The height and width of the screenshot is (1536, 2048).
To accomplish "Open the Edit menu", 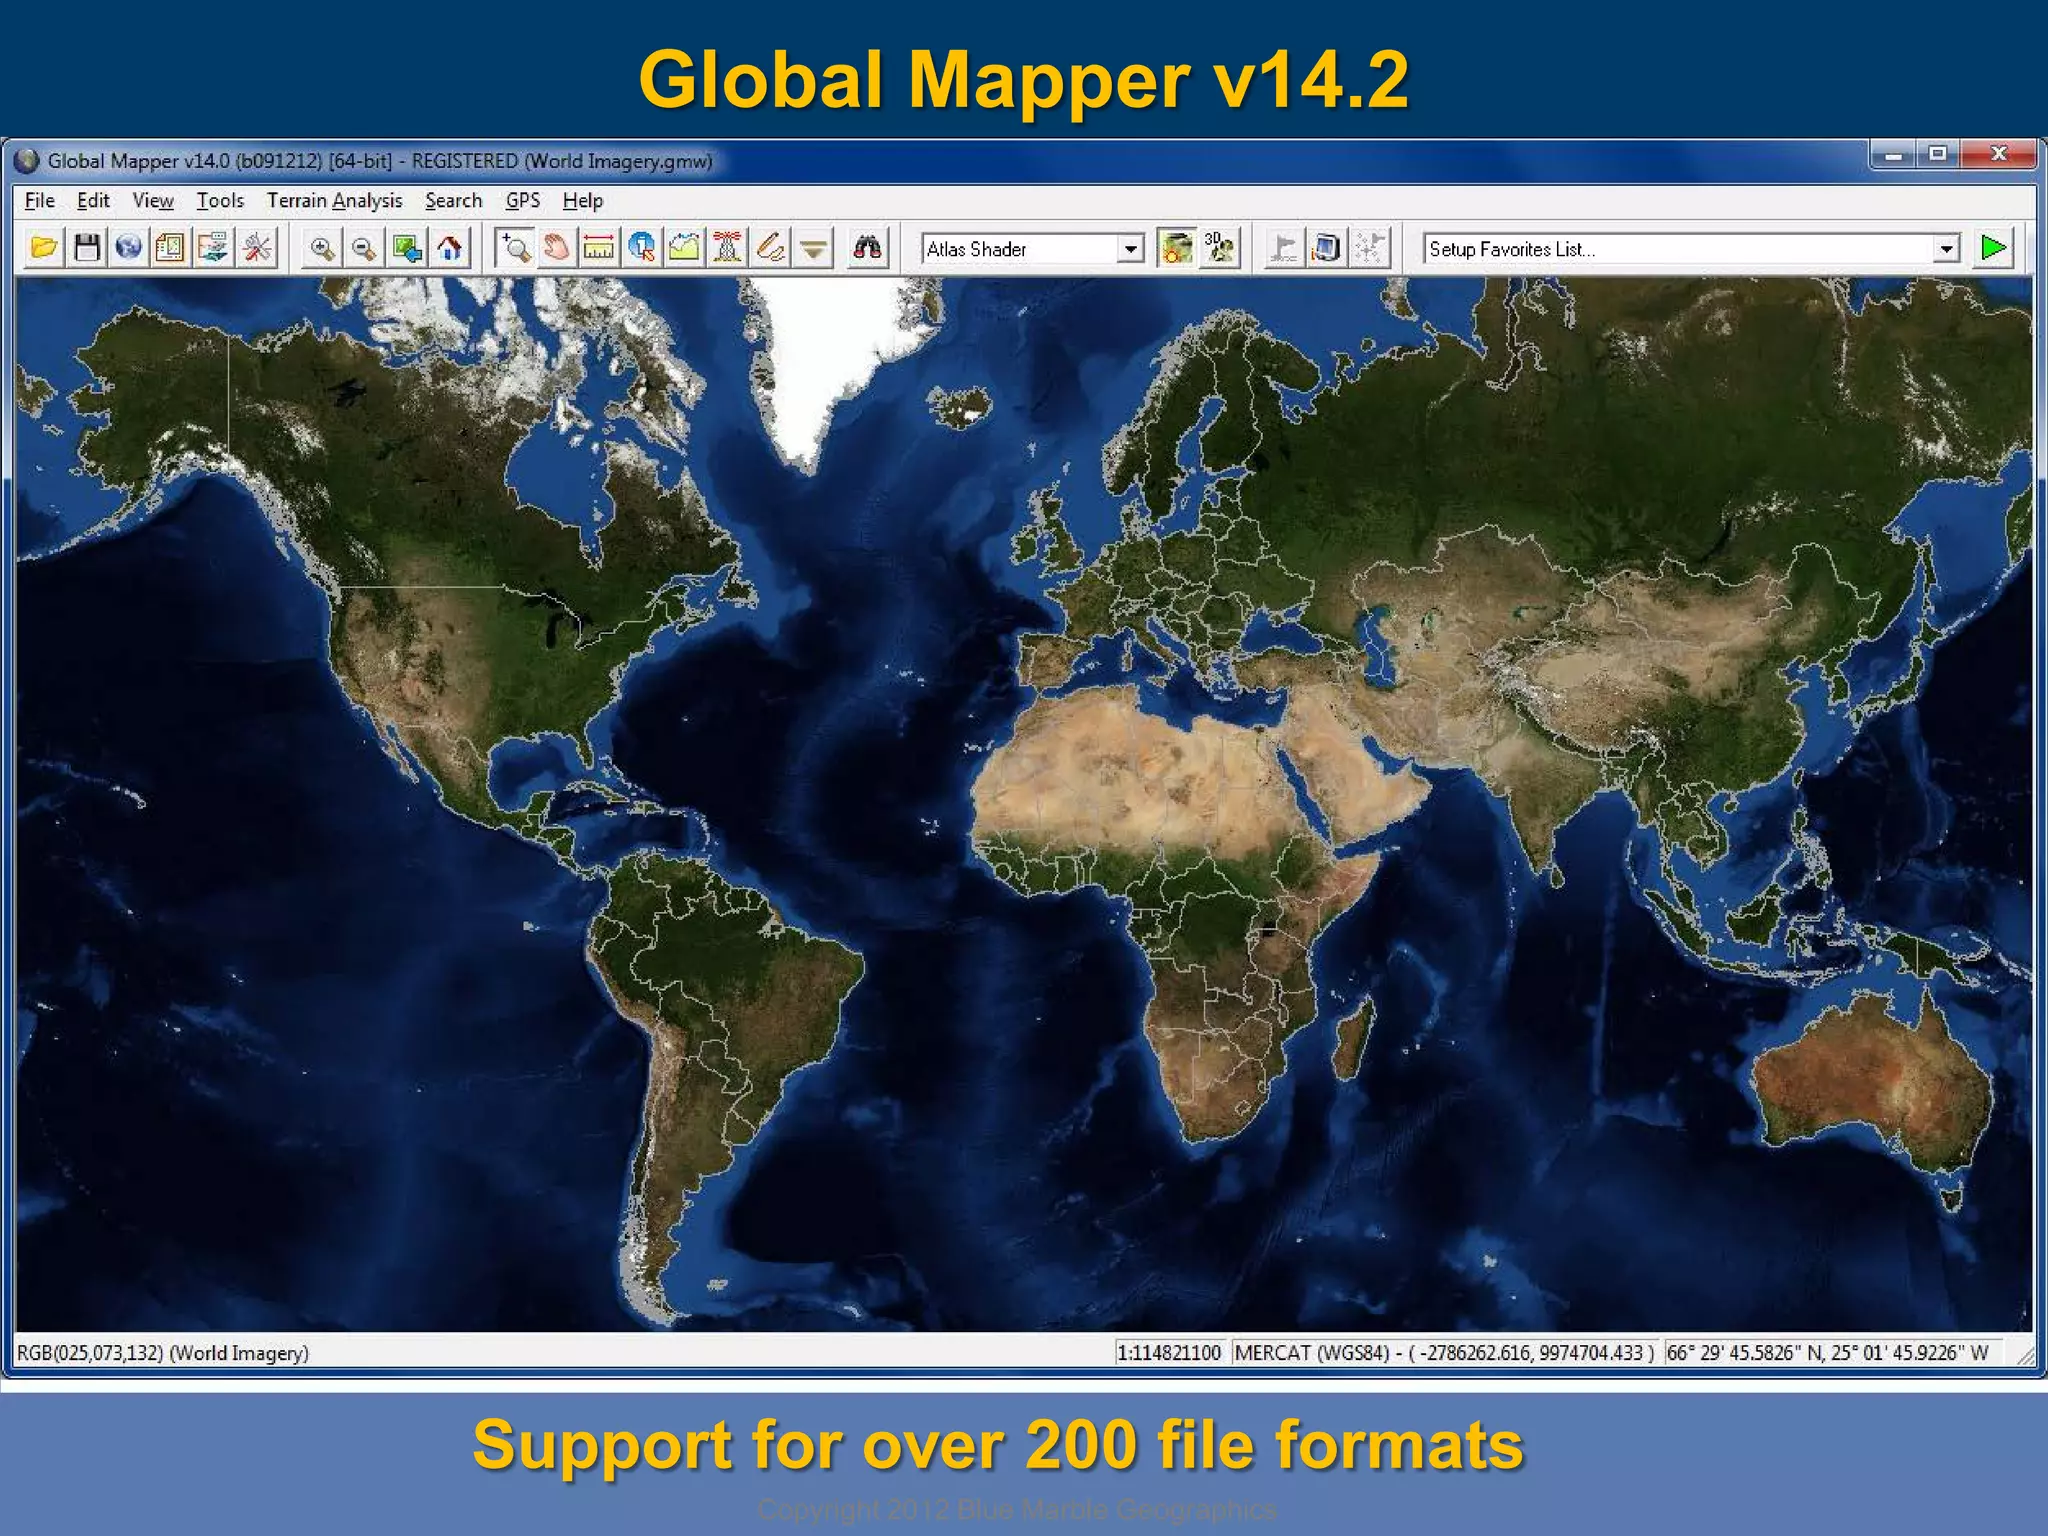I will click(93, 201).
